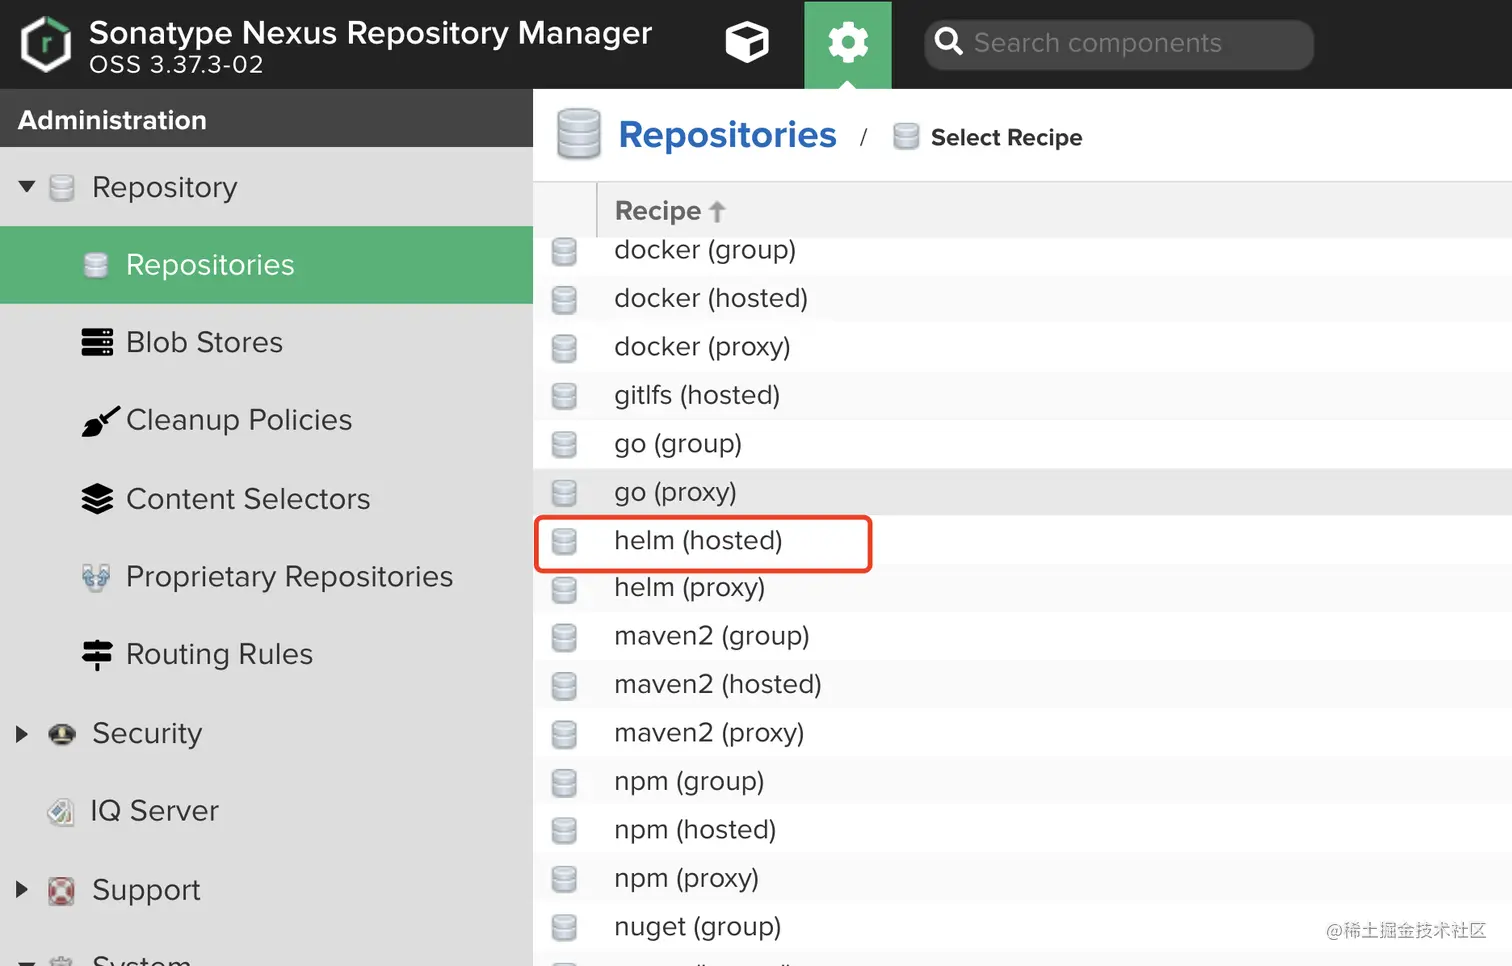The height and width of the screenshot is (966, 1512).
Task: Click the large Repositories page header icon
Action: [x=579, y=134]
